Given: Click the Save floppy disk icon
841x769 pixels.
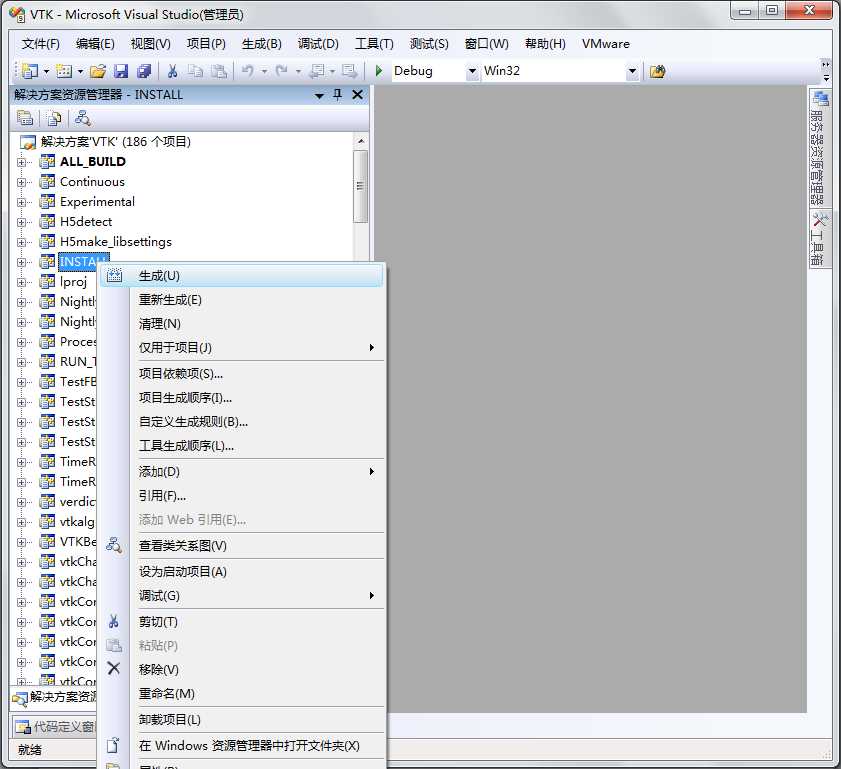Looking at the screenshot, I should [x=121, y=71].
